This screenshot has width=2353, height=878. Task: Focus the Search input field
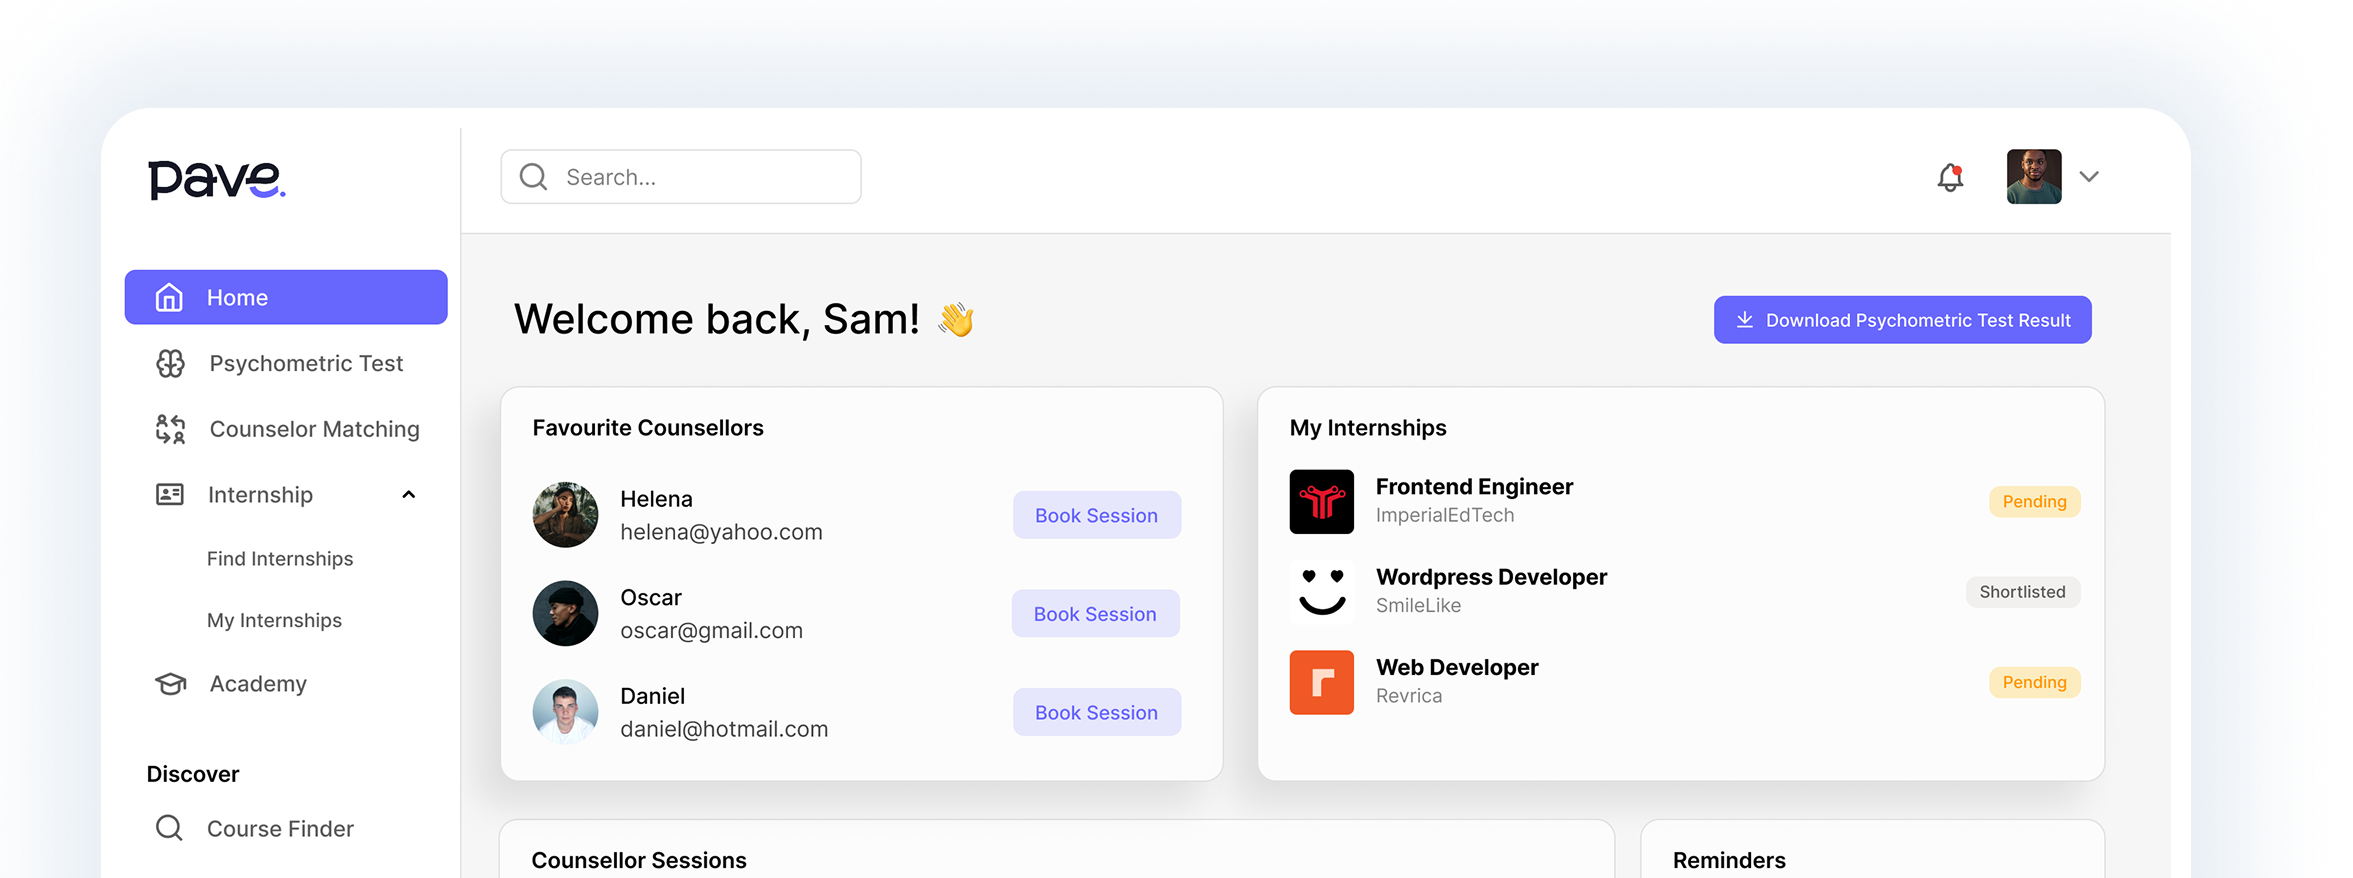pyautogui.click(x=681, y=177)
